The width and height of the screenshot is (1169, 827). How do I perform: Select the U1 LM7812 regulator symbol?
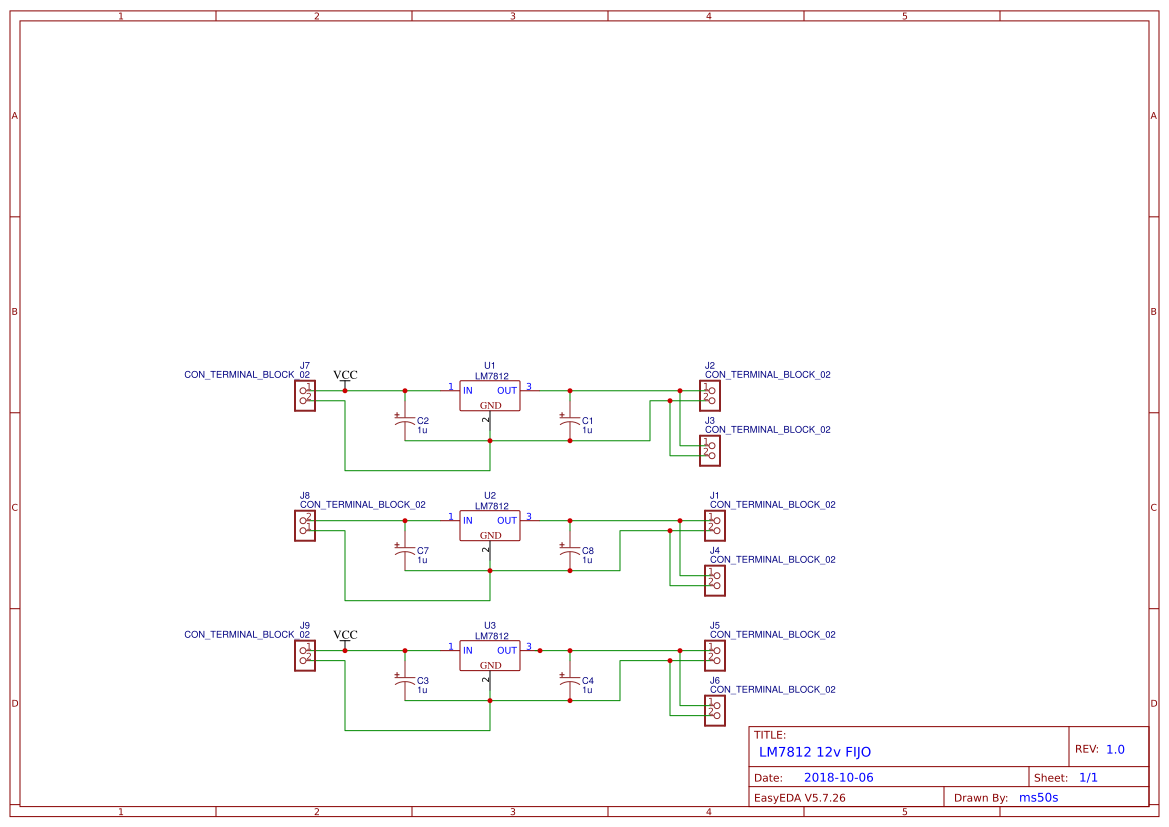[489, 395]
